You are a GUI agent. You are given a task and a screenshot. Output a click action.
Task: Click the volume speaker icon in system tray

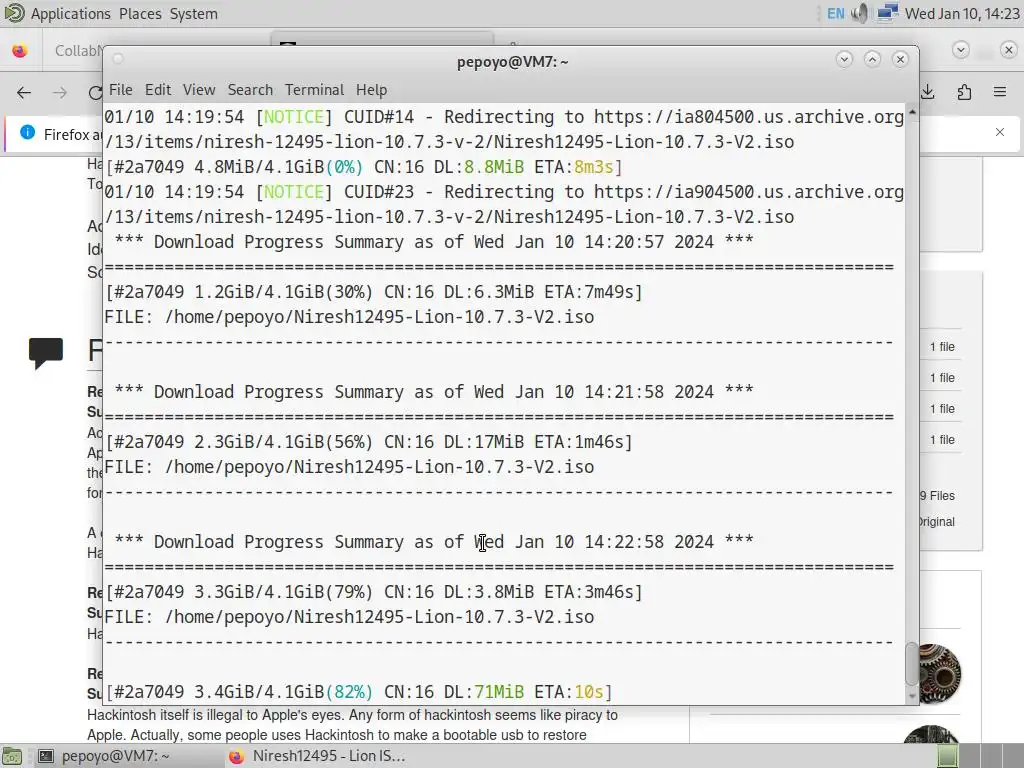click(861, 14)
